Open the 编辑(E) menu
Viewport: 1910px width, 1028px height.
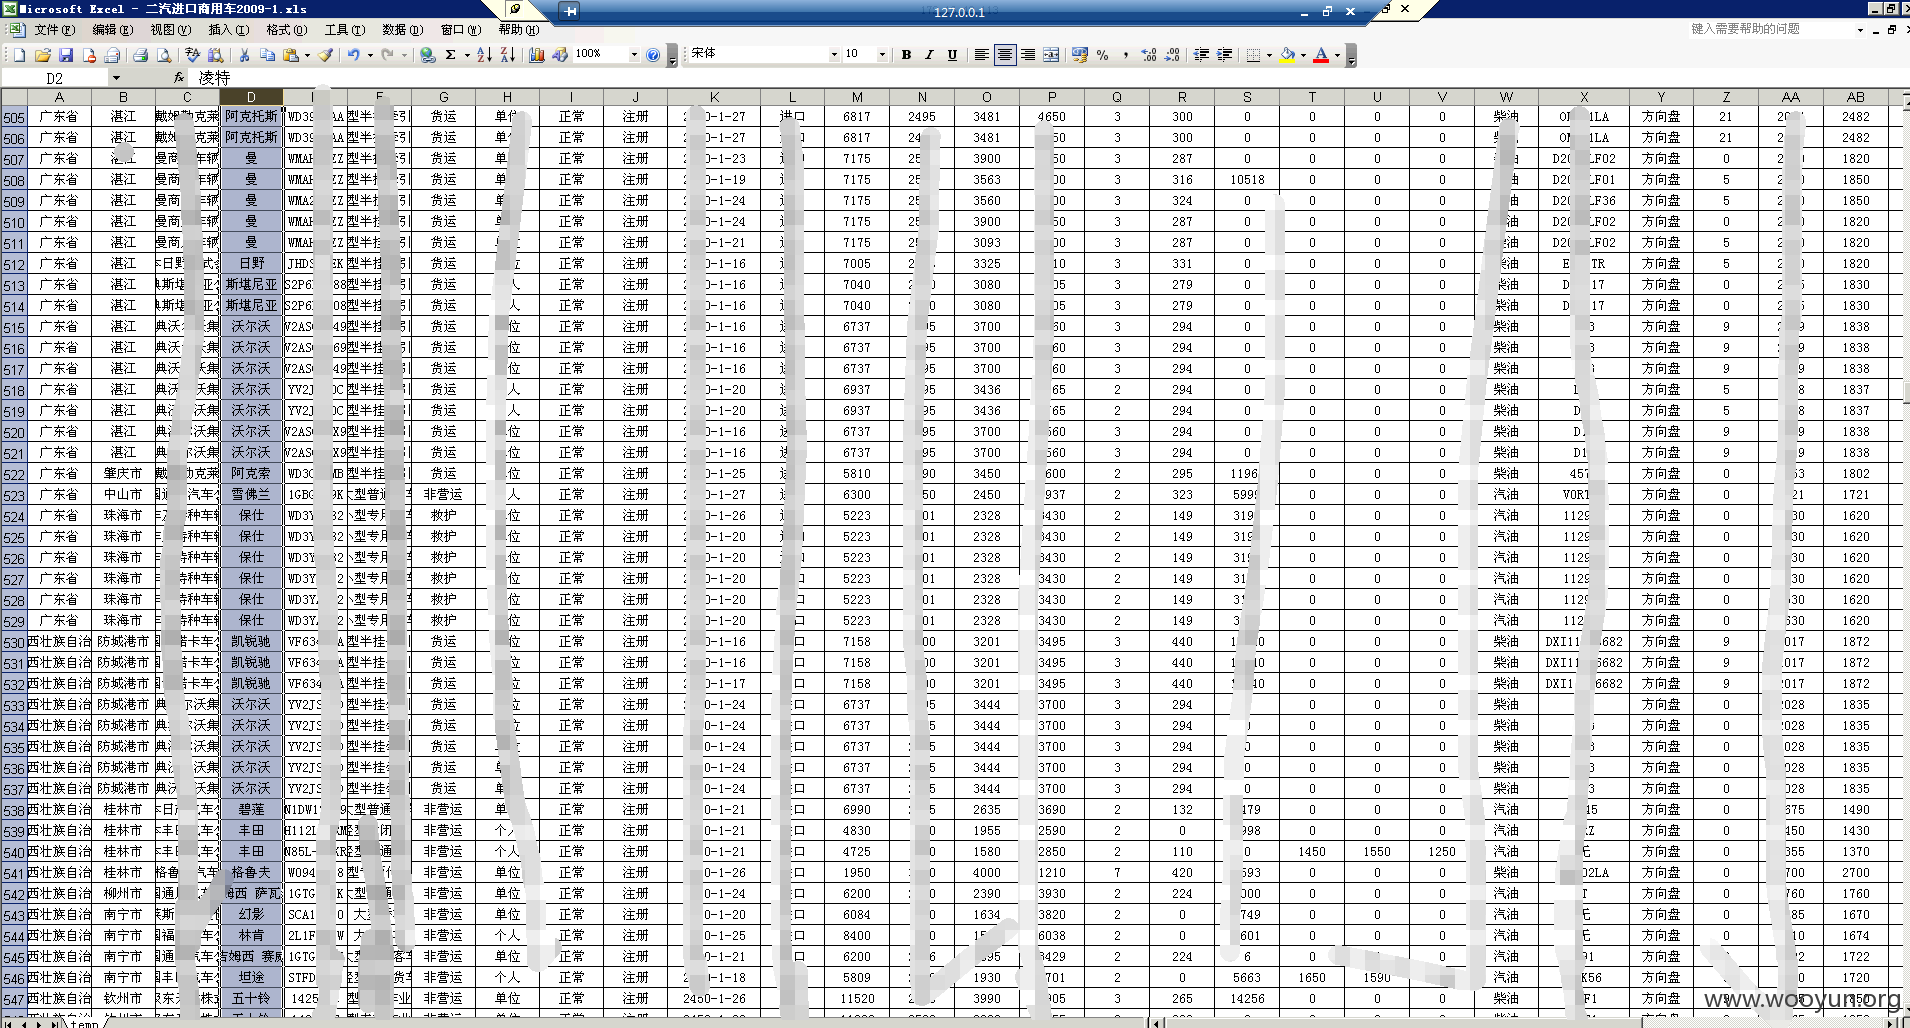(x=112, y=30)
